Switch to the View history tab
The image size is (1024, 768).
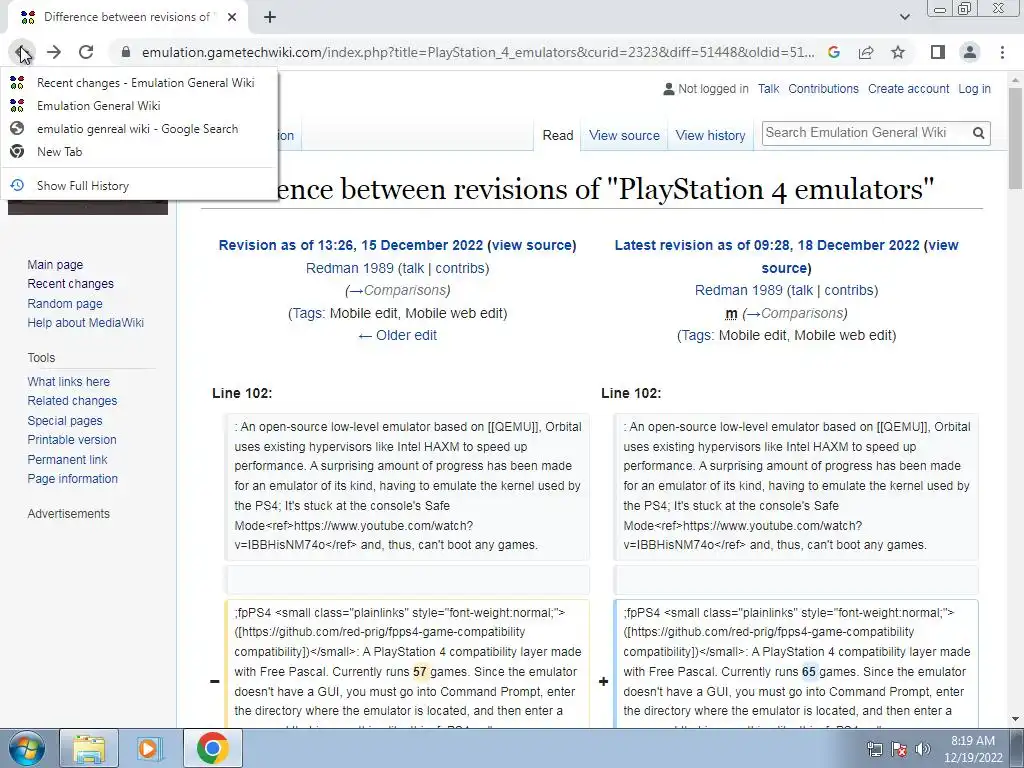(x=711, y=135)
